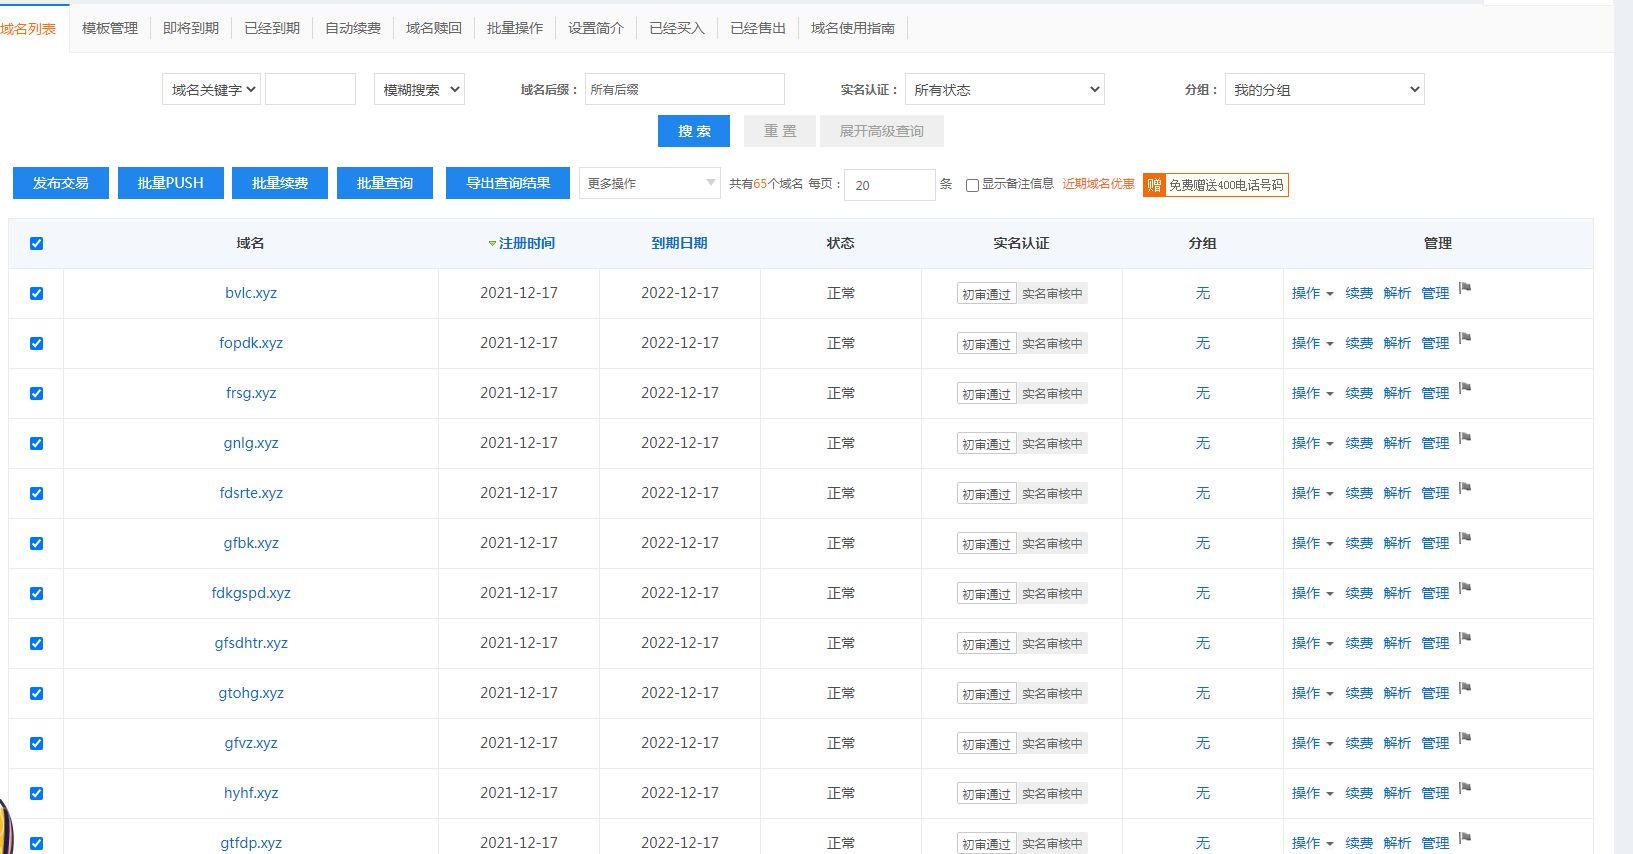Sort by 注册时间 column arrow

492,244
